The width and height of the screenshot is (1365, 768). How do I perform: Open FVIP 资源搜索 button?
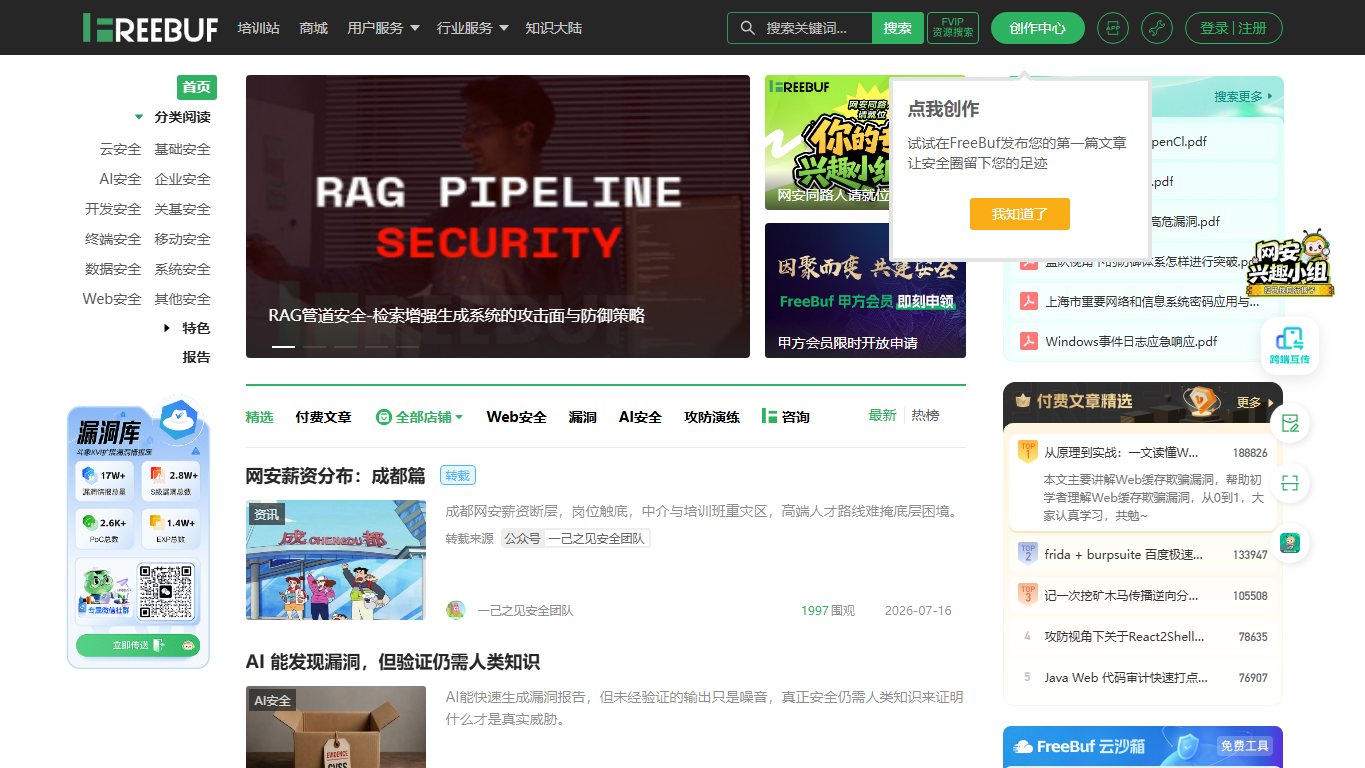tap(953, 28)
